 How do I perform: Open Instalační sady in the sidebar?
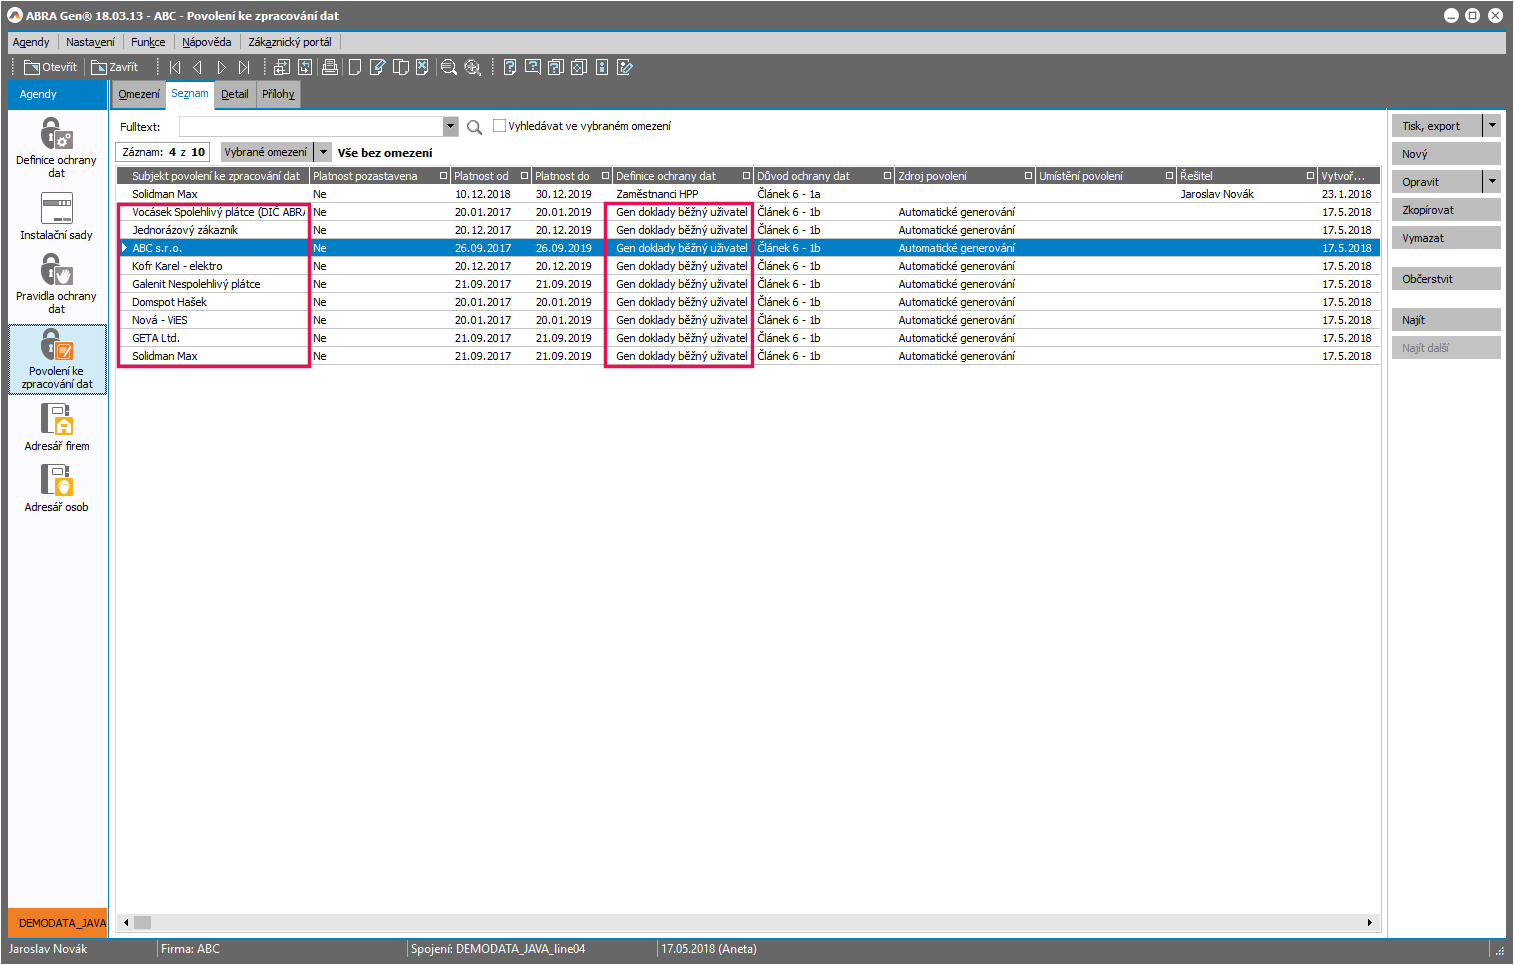[x=56, y=209]
